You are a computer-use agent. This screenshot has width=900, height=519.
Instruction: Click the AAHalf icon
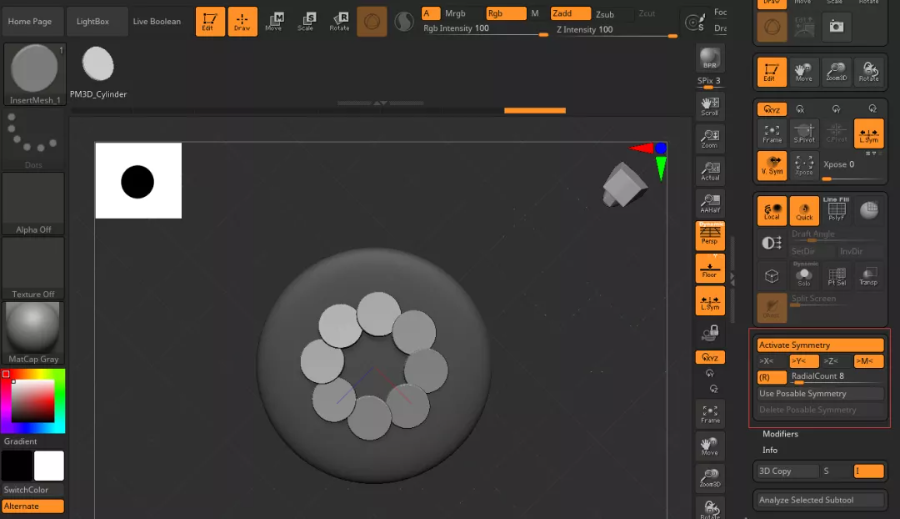[x=710, y=203]
